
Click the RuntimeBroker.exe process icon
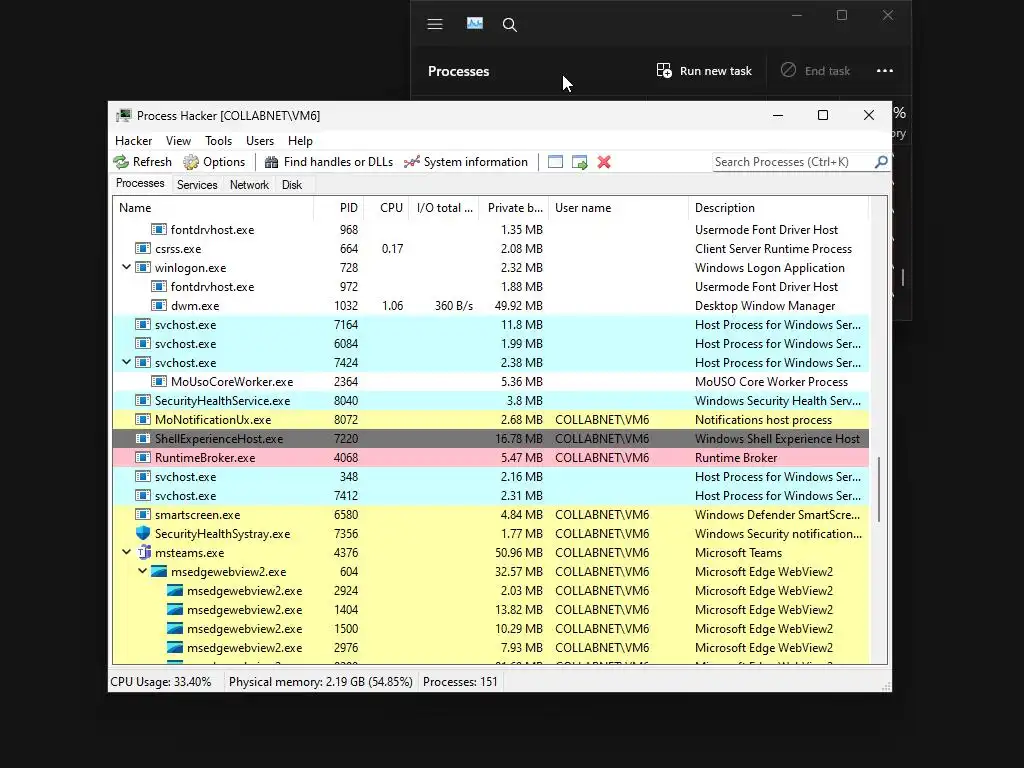(143, 458)
